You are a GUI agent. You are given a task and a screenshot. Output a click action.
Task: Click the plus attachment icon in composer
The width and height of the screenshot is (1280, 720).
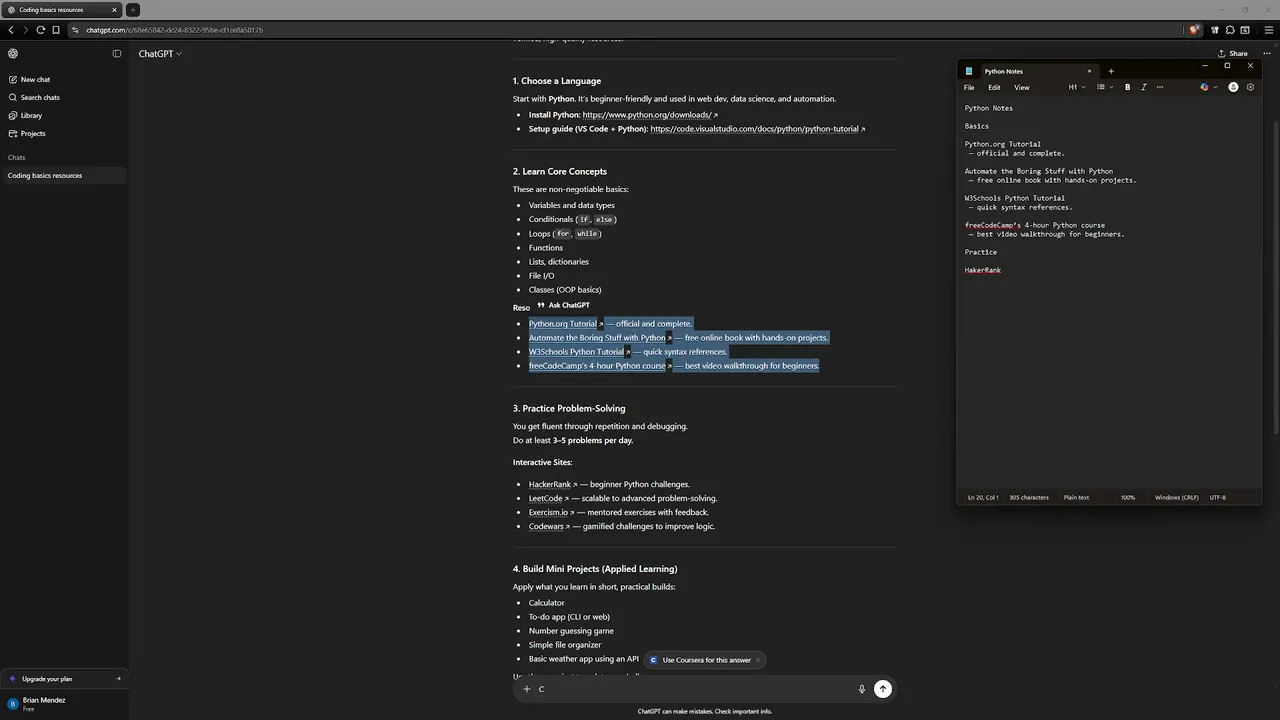tap(527, 689)
